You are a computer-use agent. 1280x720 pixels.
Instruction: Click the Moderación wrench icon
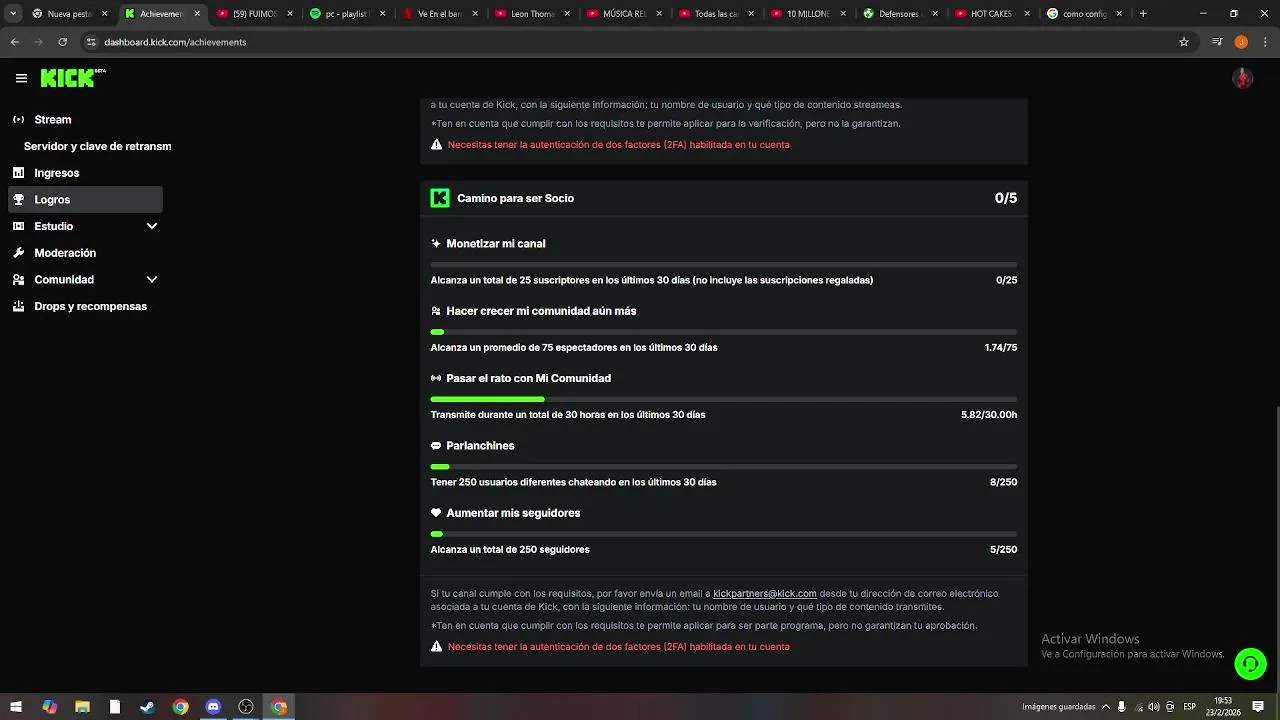[x=18, y=253]
